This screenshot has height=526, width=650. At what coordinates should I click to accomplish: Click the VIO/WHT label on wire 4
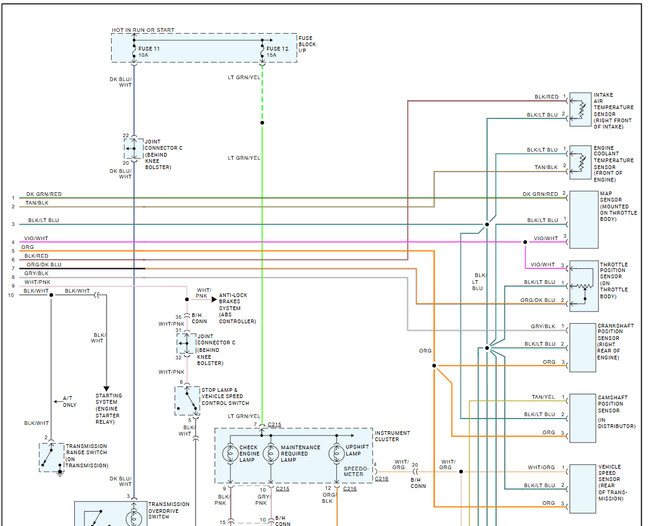point(36,238)
